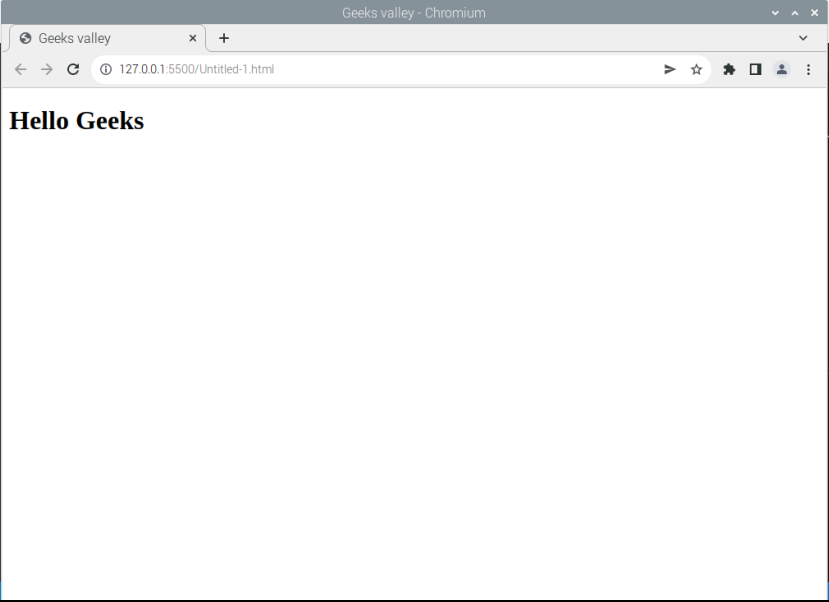
Task: Click the forward navigation arrow
Action: point(46,69)
